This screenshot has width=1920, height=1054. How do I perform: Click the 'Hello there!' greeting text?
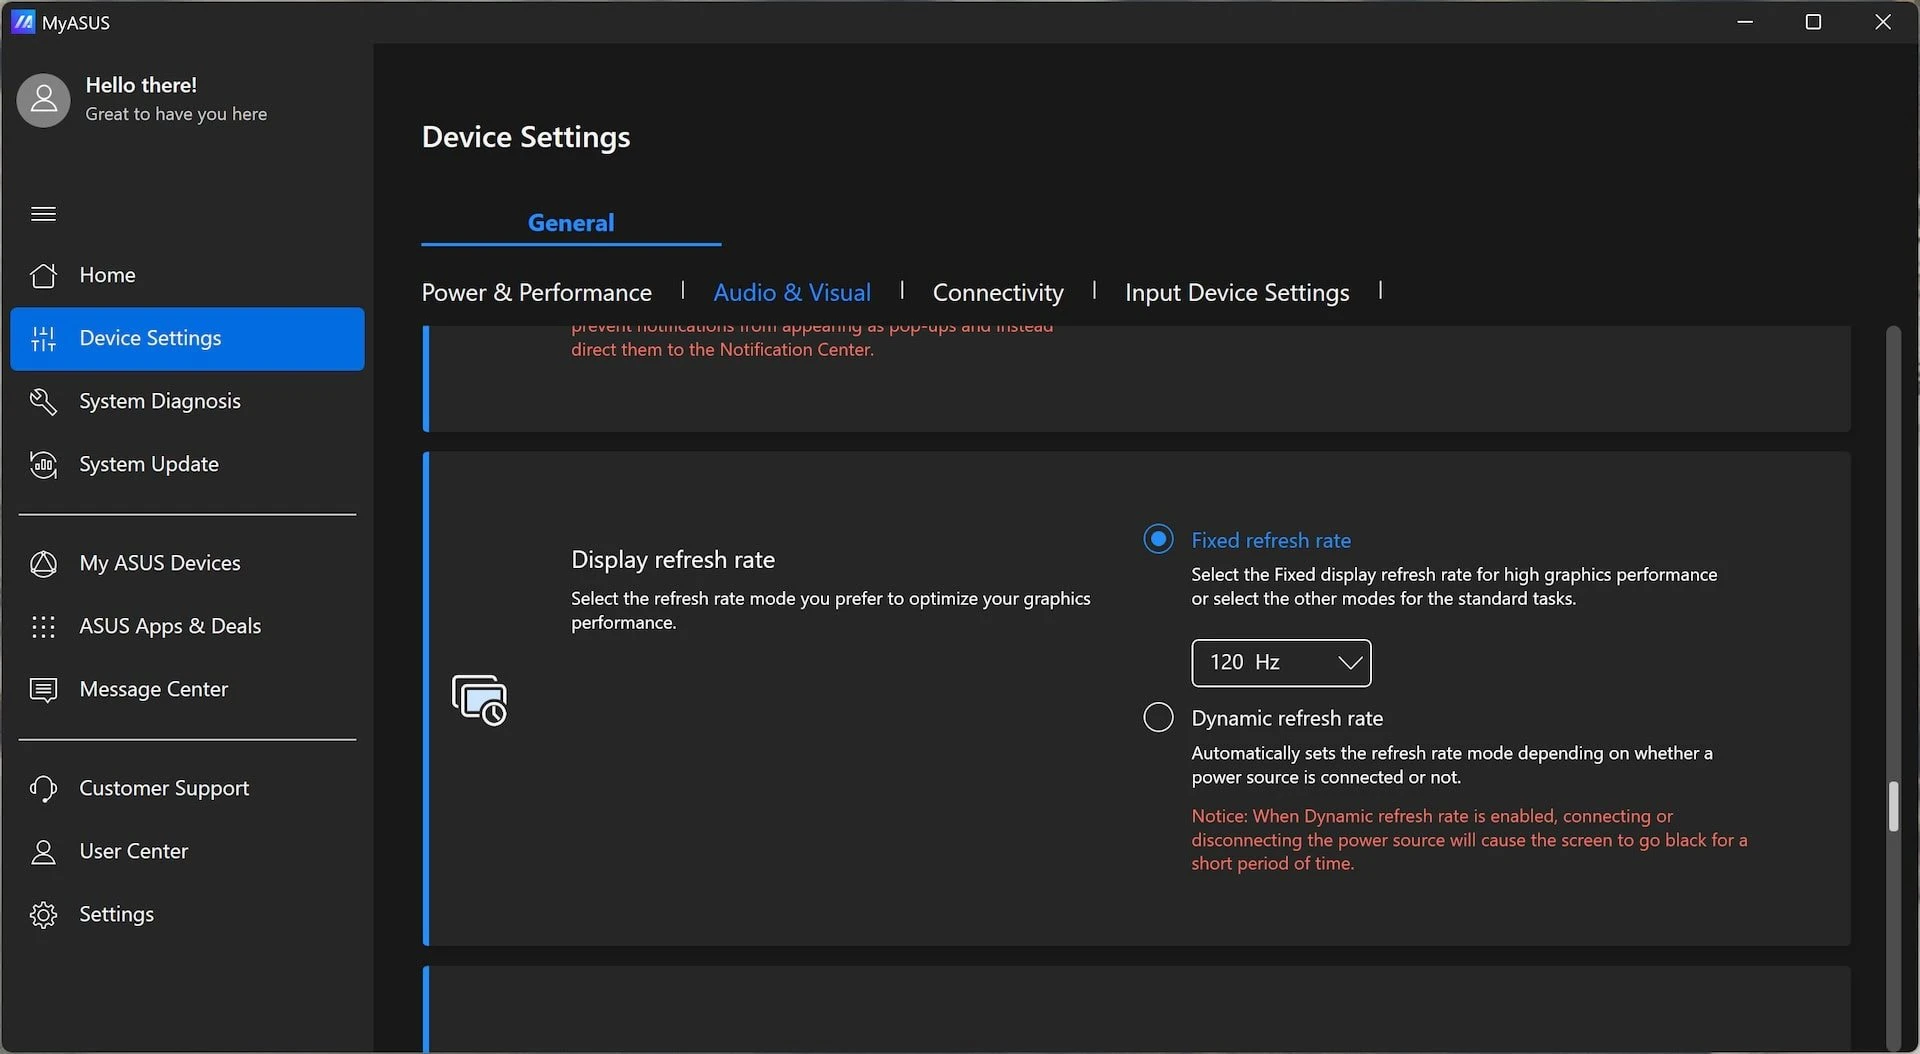click(141, 85)
